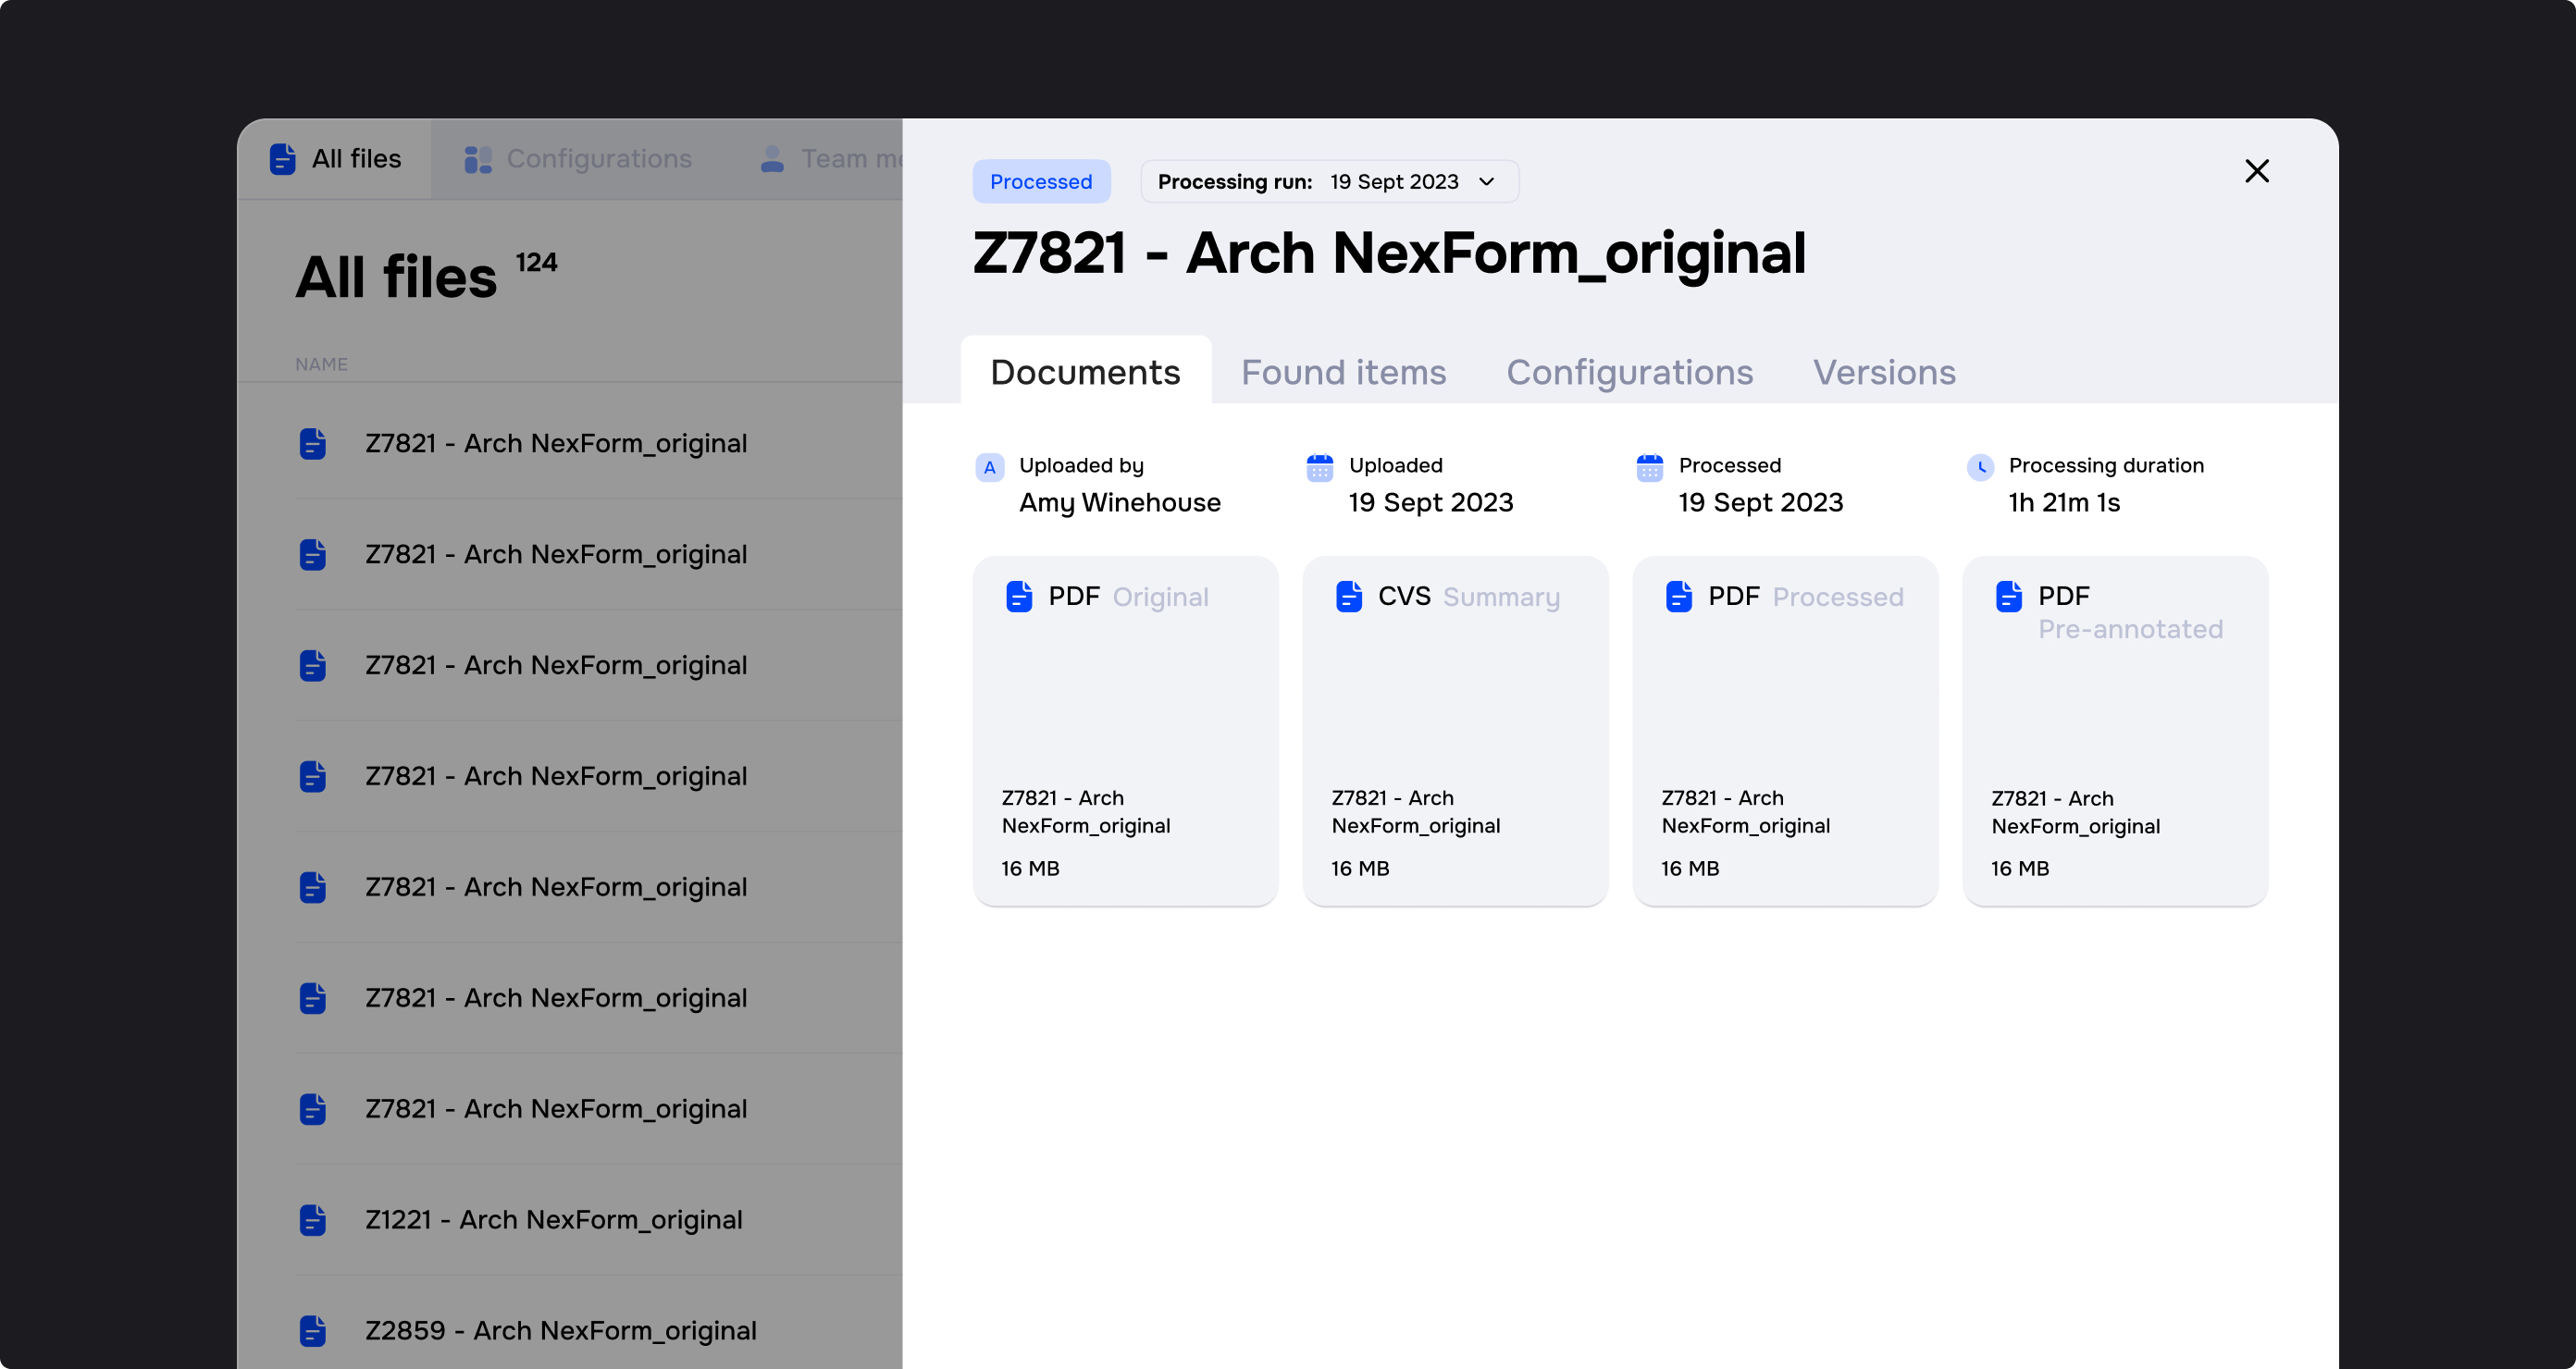Click the CVS Summary file icon

pos(1349,596)
